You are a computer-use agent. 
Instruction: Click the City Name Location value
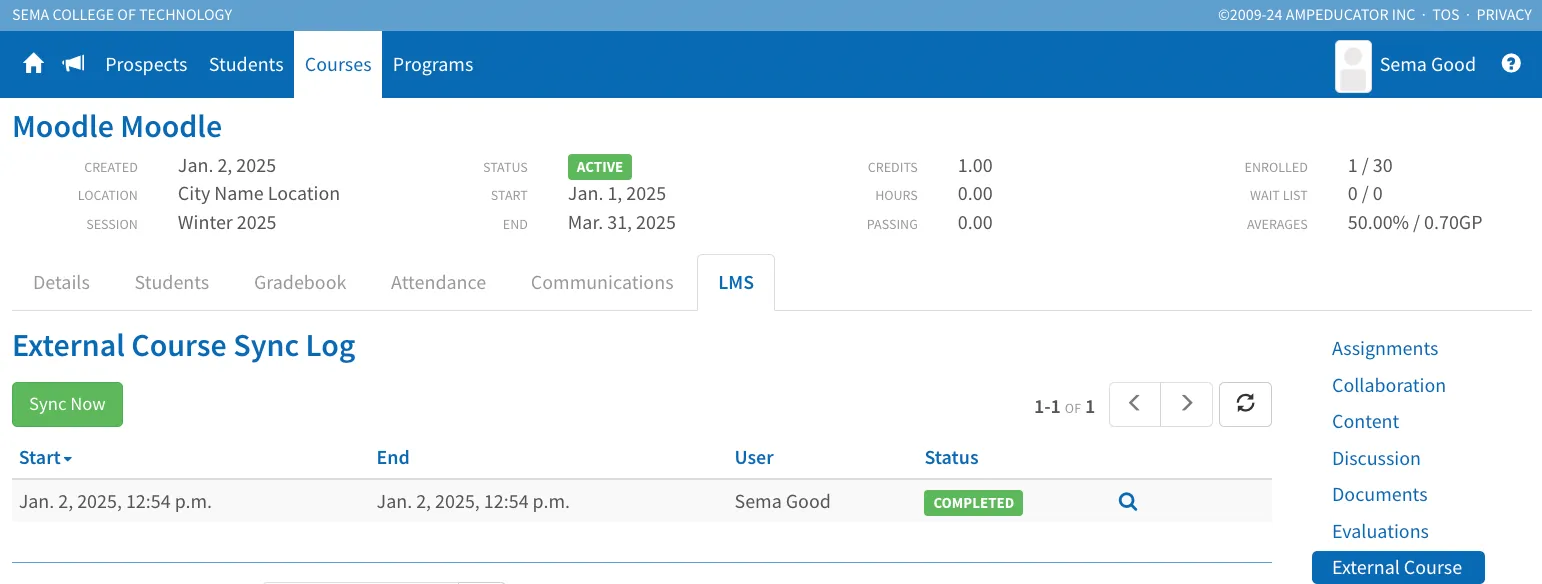tap(259, 194)
